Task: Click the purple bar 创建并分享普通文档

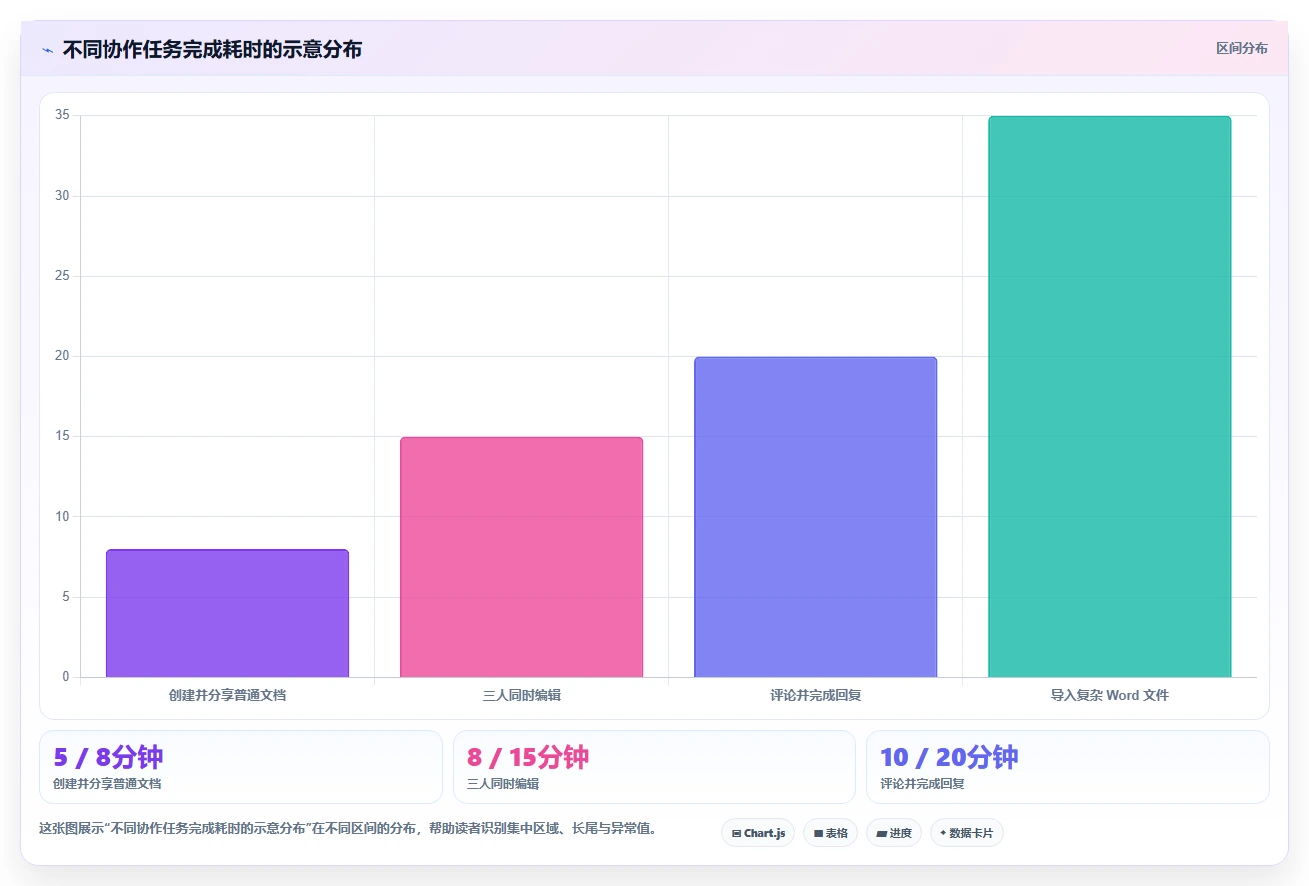Action: click(227, 613)
